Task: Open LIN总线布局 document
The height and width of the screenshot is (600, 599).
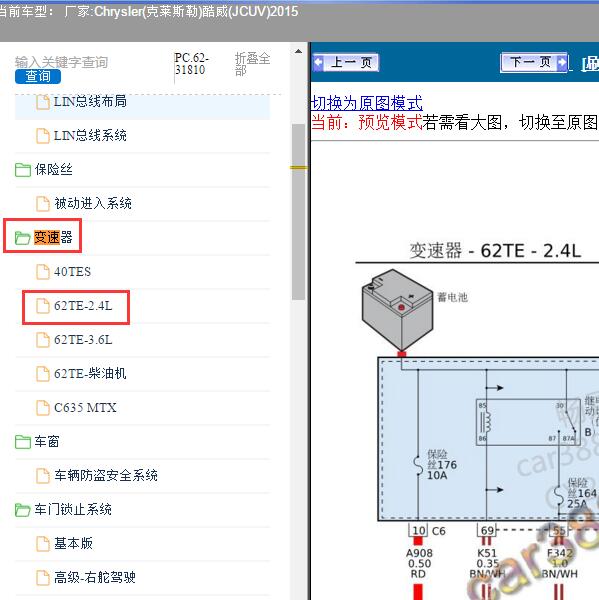Action: pyautogui.click(x=90, y=101)
